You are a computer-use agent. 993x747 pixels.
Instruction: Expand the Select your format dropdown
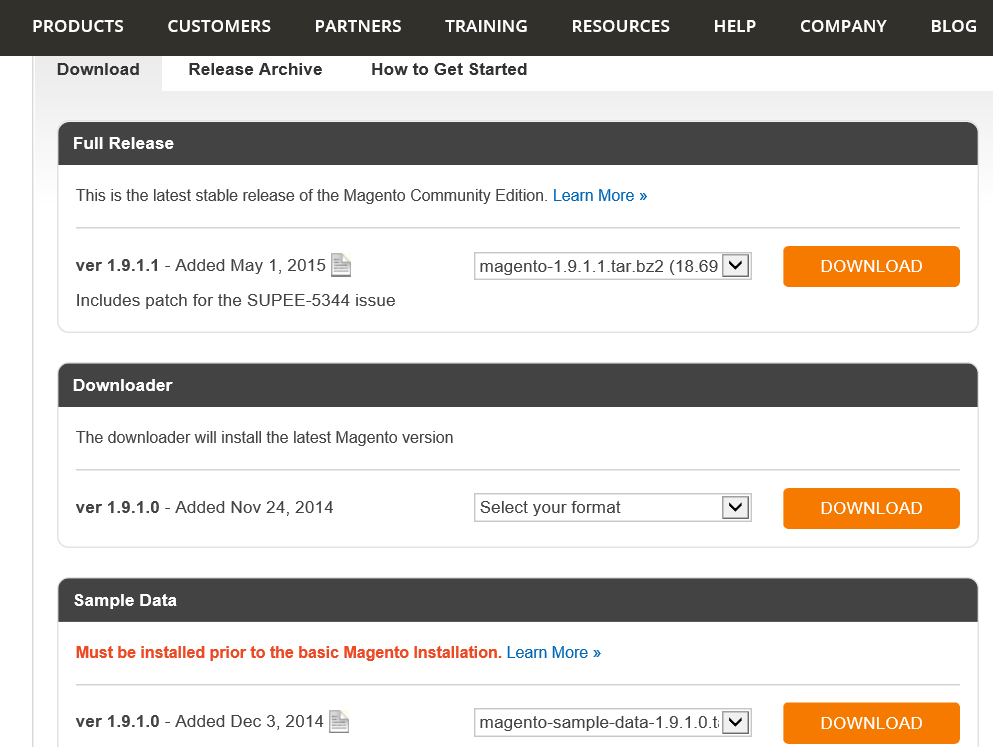[x=612, y=508]
